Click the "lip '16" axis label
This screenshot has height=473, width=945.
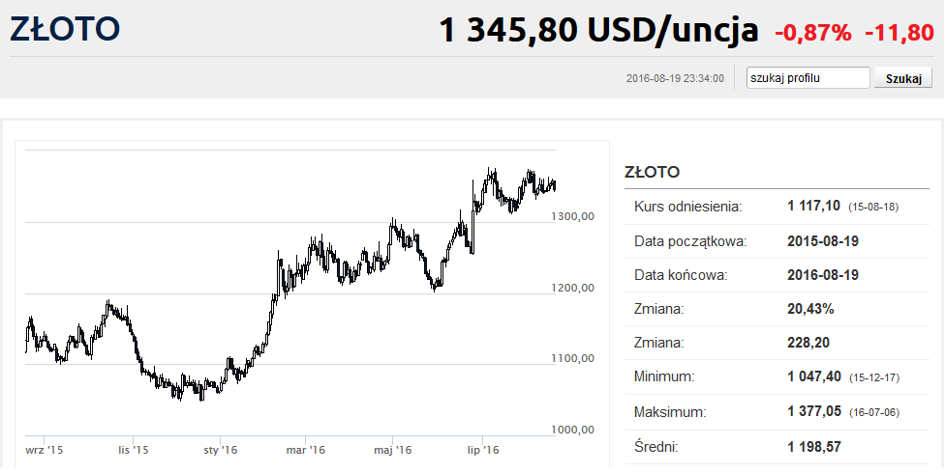tap(483, 450)
